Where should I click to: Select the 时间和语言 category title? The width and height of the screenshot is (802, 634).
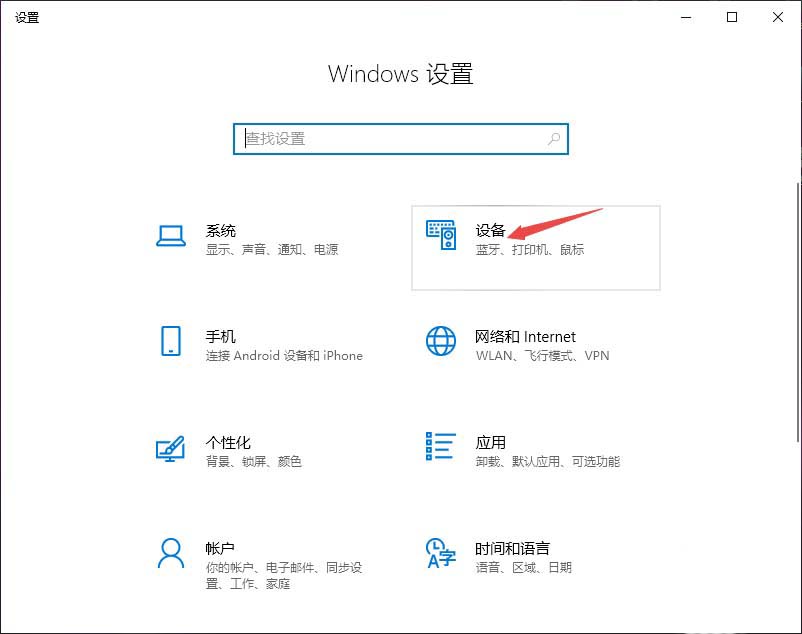tap(513, 549)
